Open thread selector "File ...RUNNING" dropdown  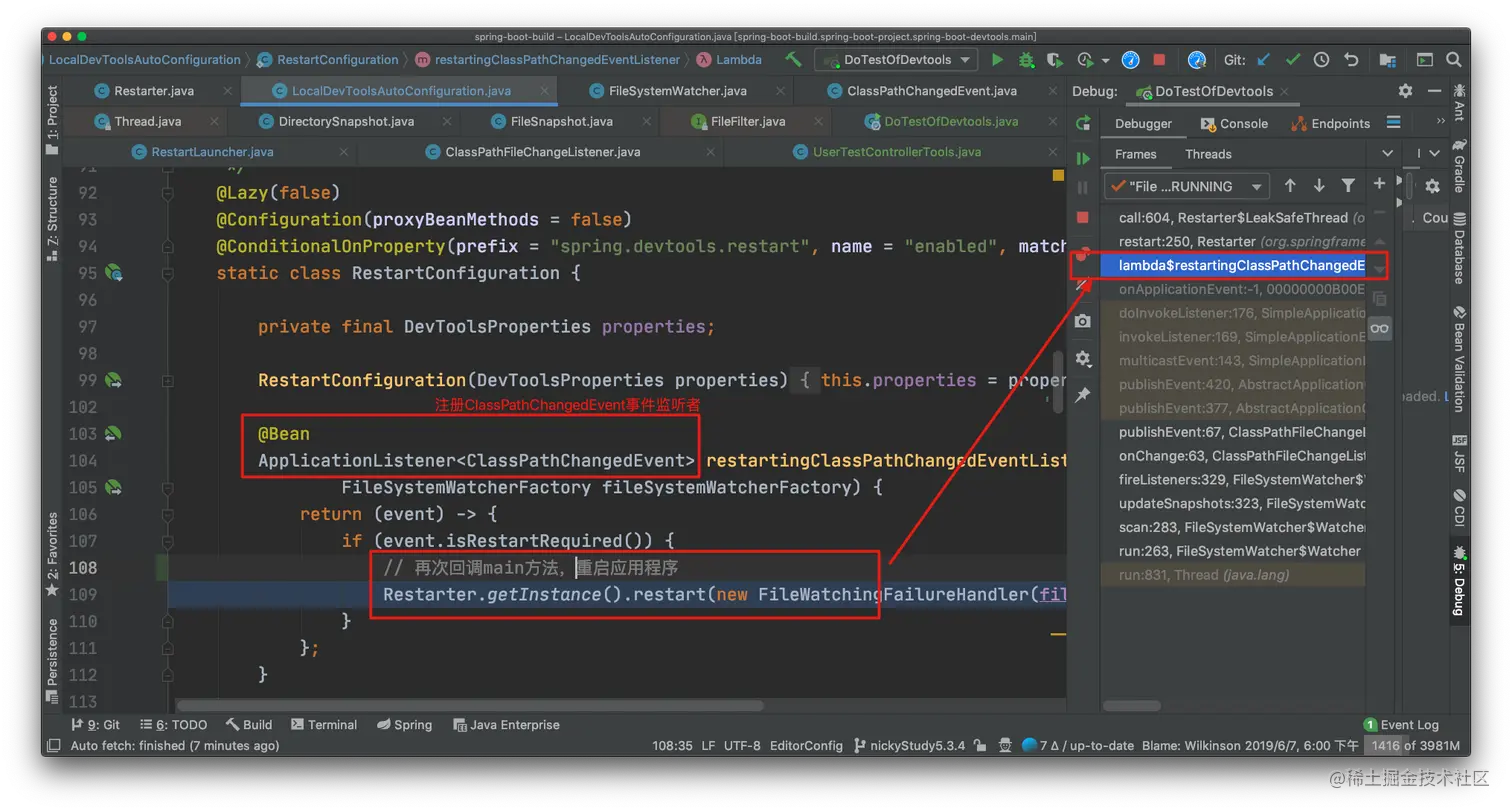(x=1187, y=186)
